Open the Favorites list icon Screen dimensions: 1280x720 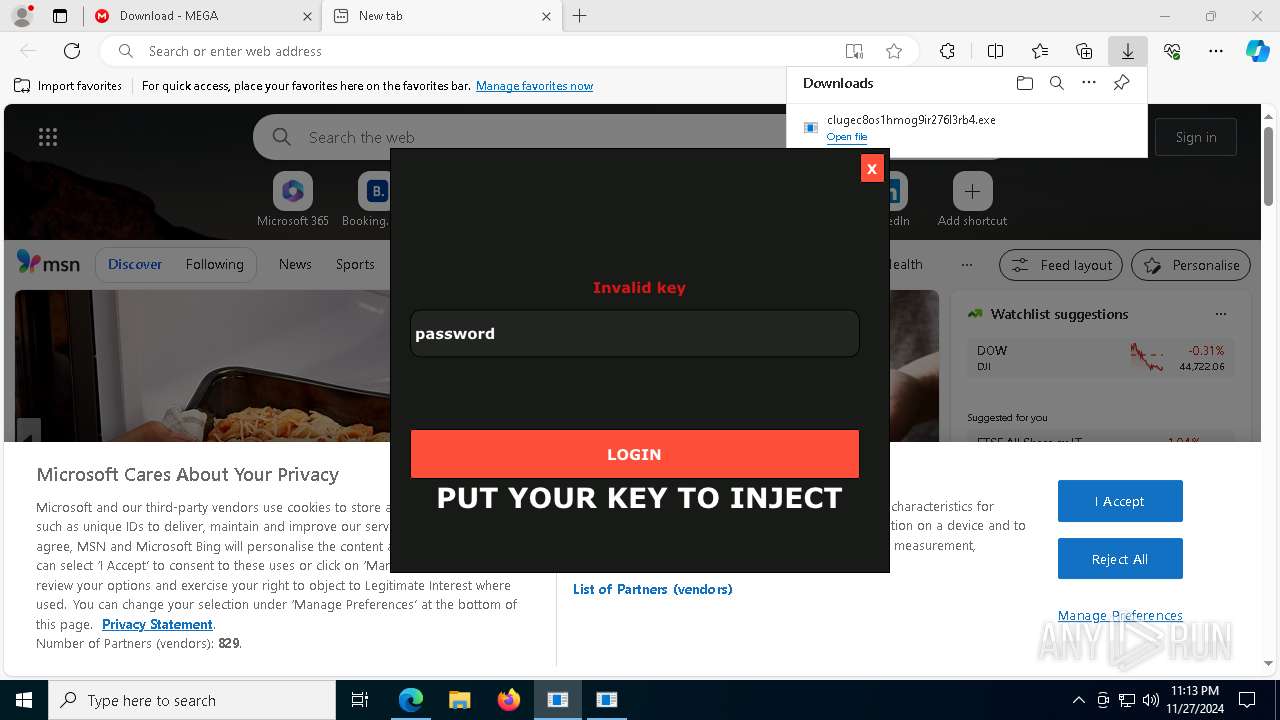click(1040, 51)
